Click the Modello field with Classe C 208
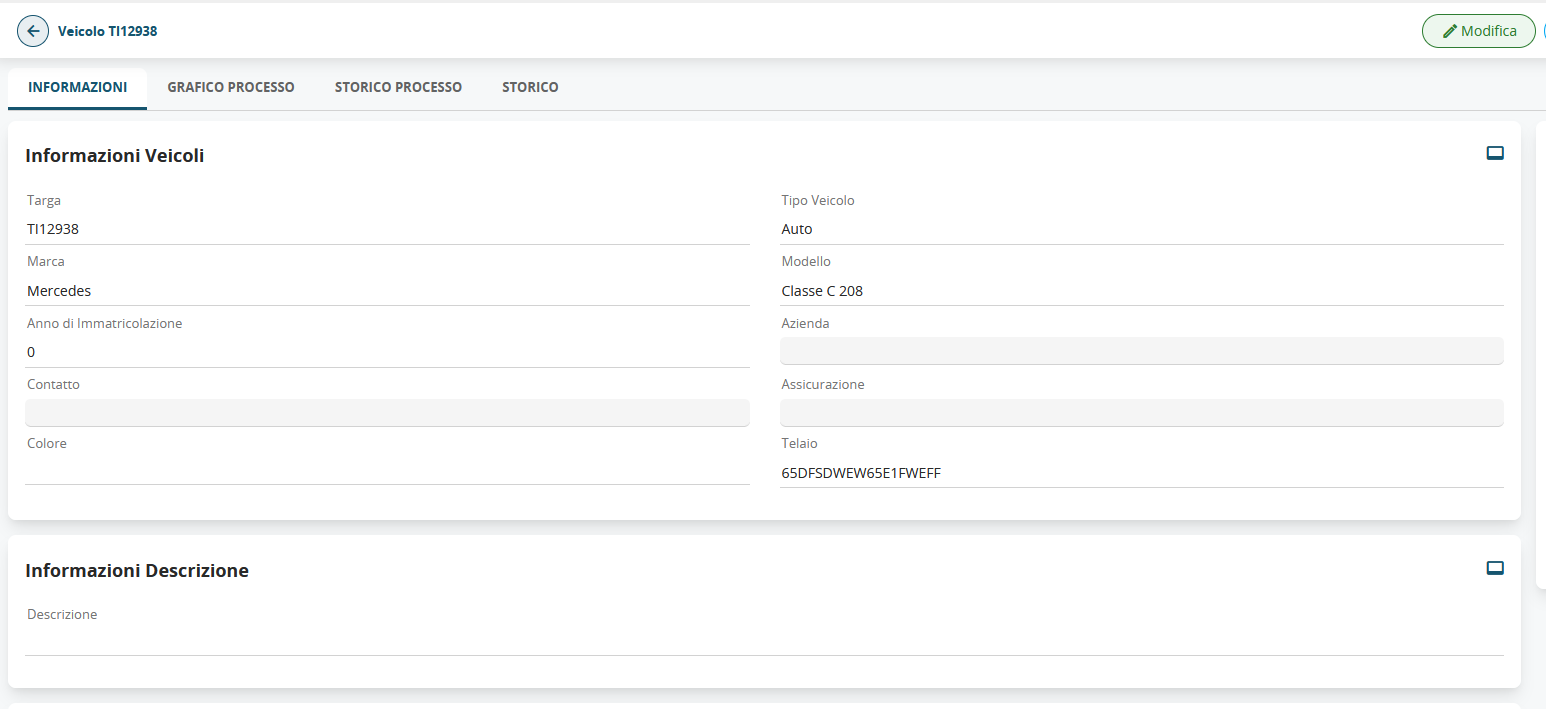The image size is (1546, 709). tap(1141, 291)
